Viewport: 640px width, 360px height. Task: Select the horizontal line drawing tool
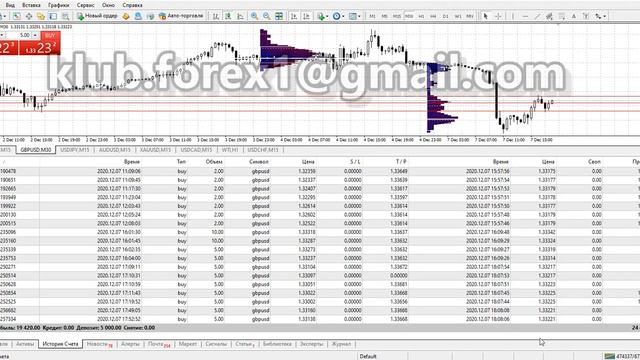click(x=525, y=16)
